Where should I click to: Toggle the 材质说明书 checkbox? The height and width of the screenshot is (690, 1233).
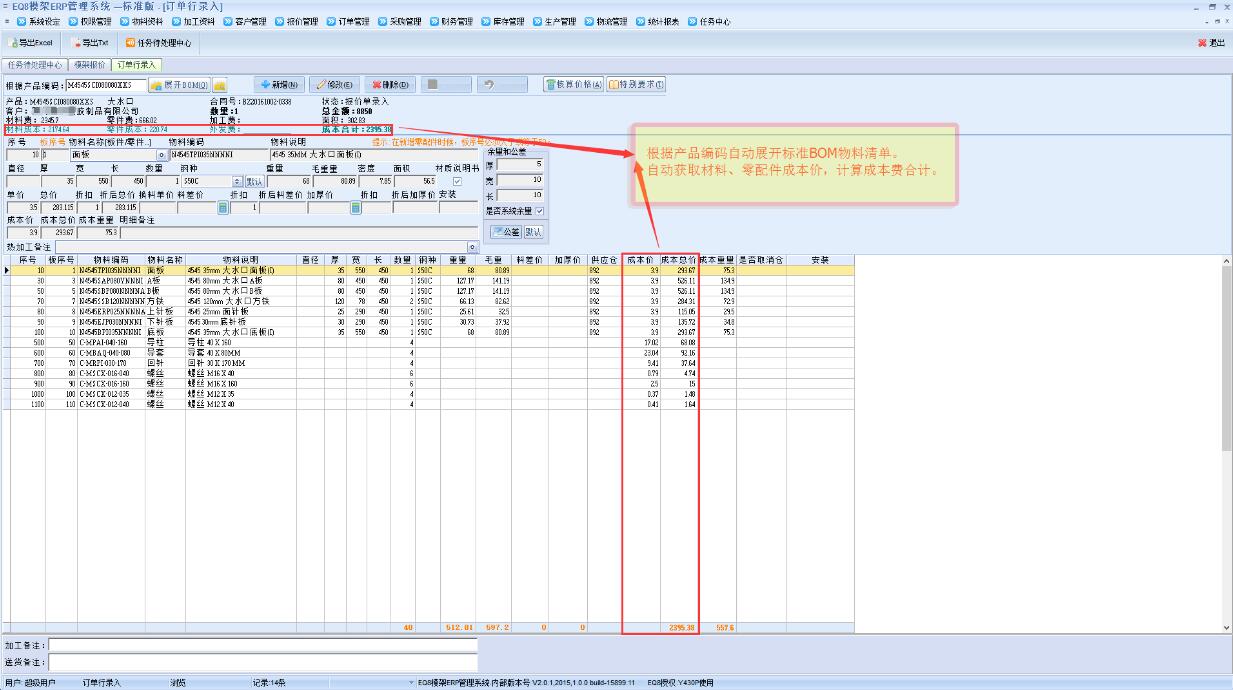point(458,181)
